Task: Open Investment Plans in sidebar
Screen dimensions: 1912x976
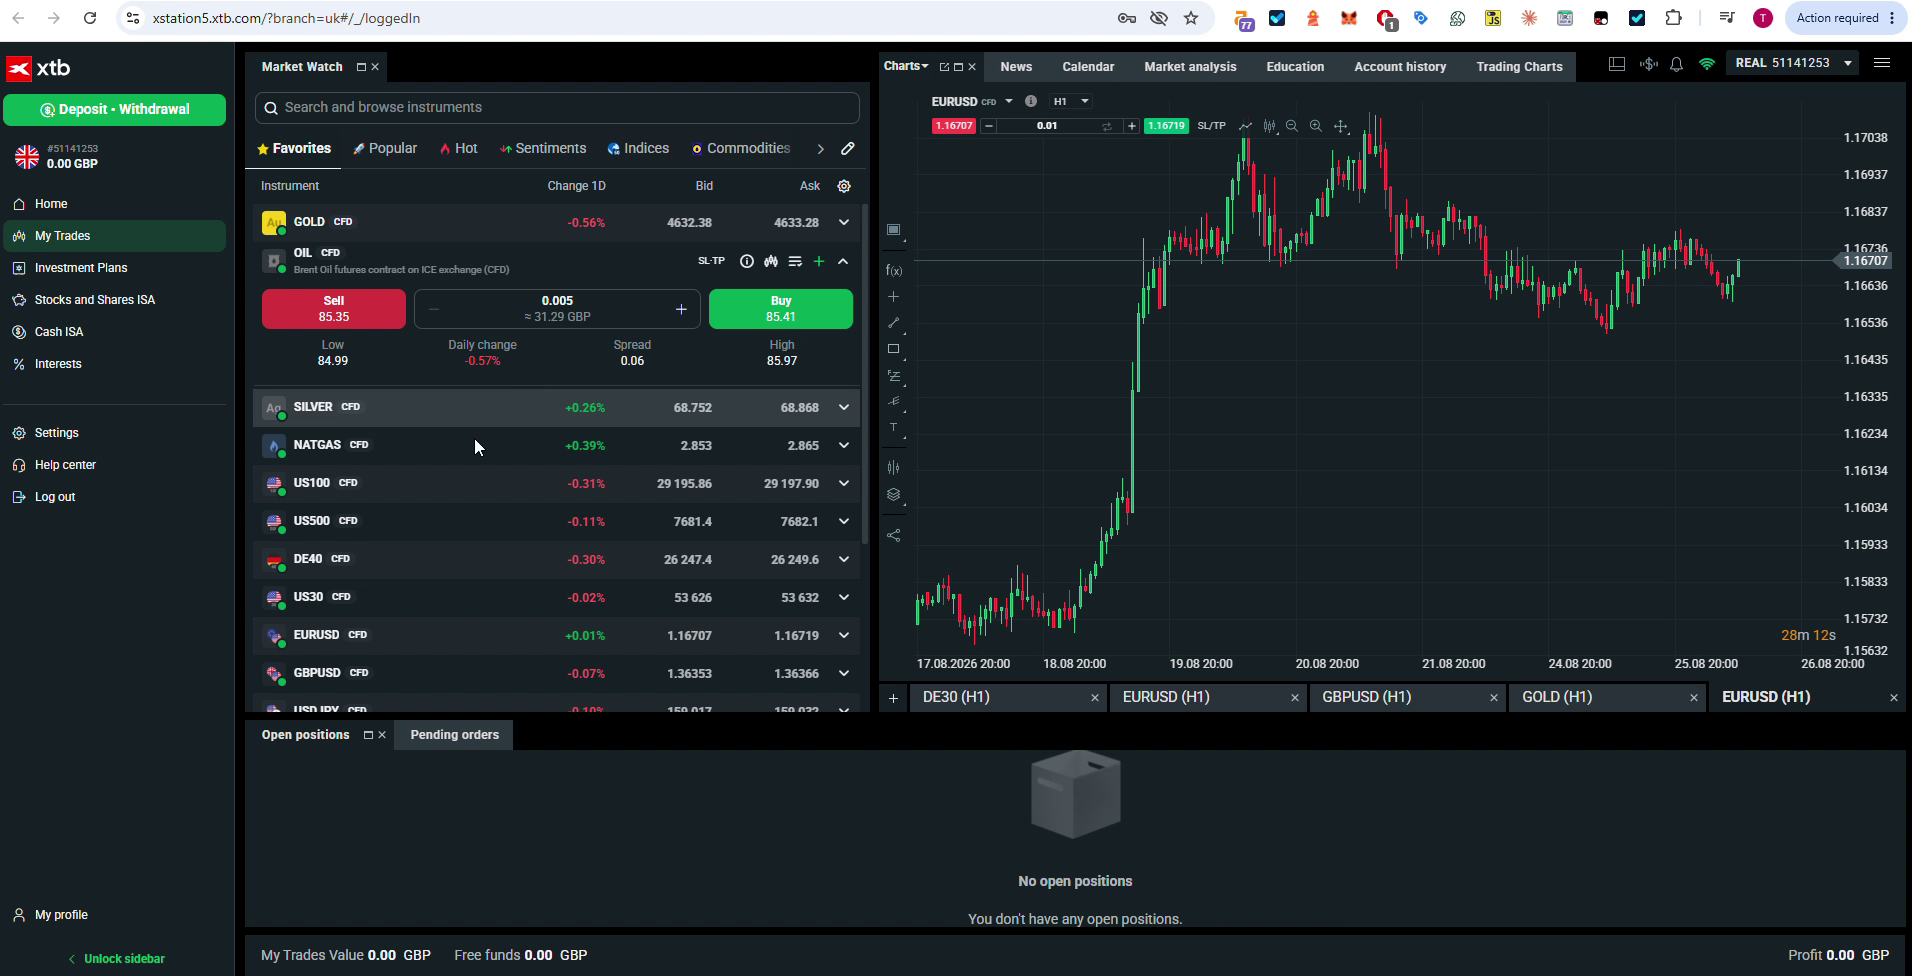Action: (80, 268)
